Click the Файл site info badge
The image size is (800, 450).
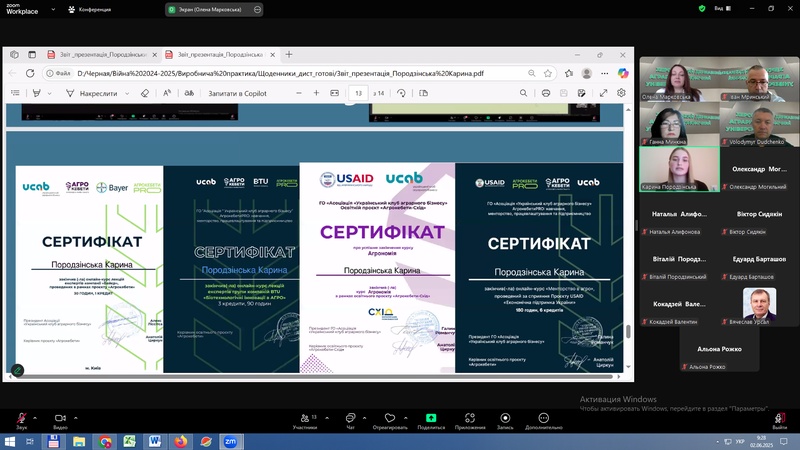click(x=59, y=73)
